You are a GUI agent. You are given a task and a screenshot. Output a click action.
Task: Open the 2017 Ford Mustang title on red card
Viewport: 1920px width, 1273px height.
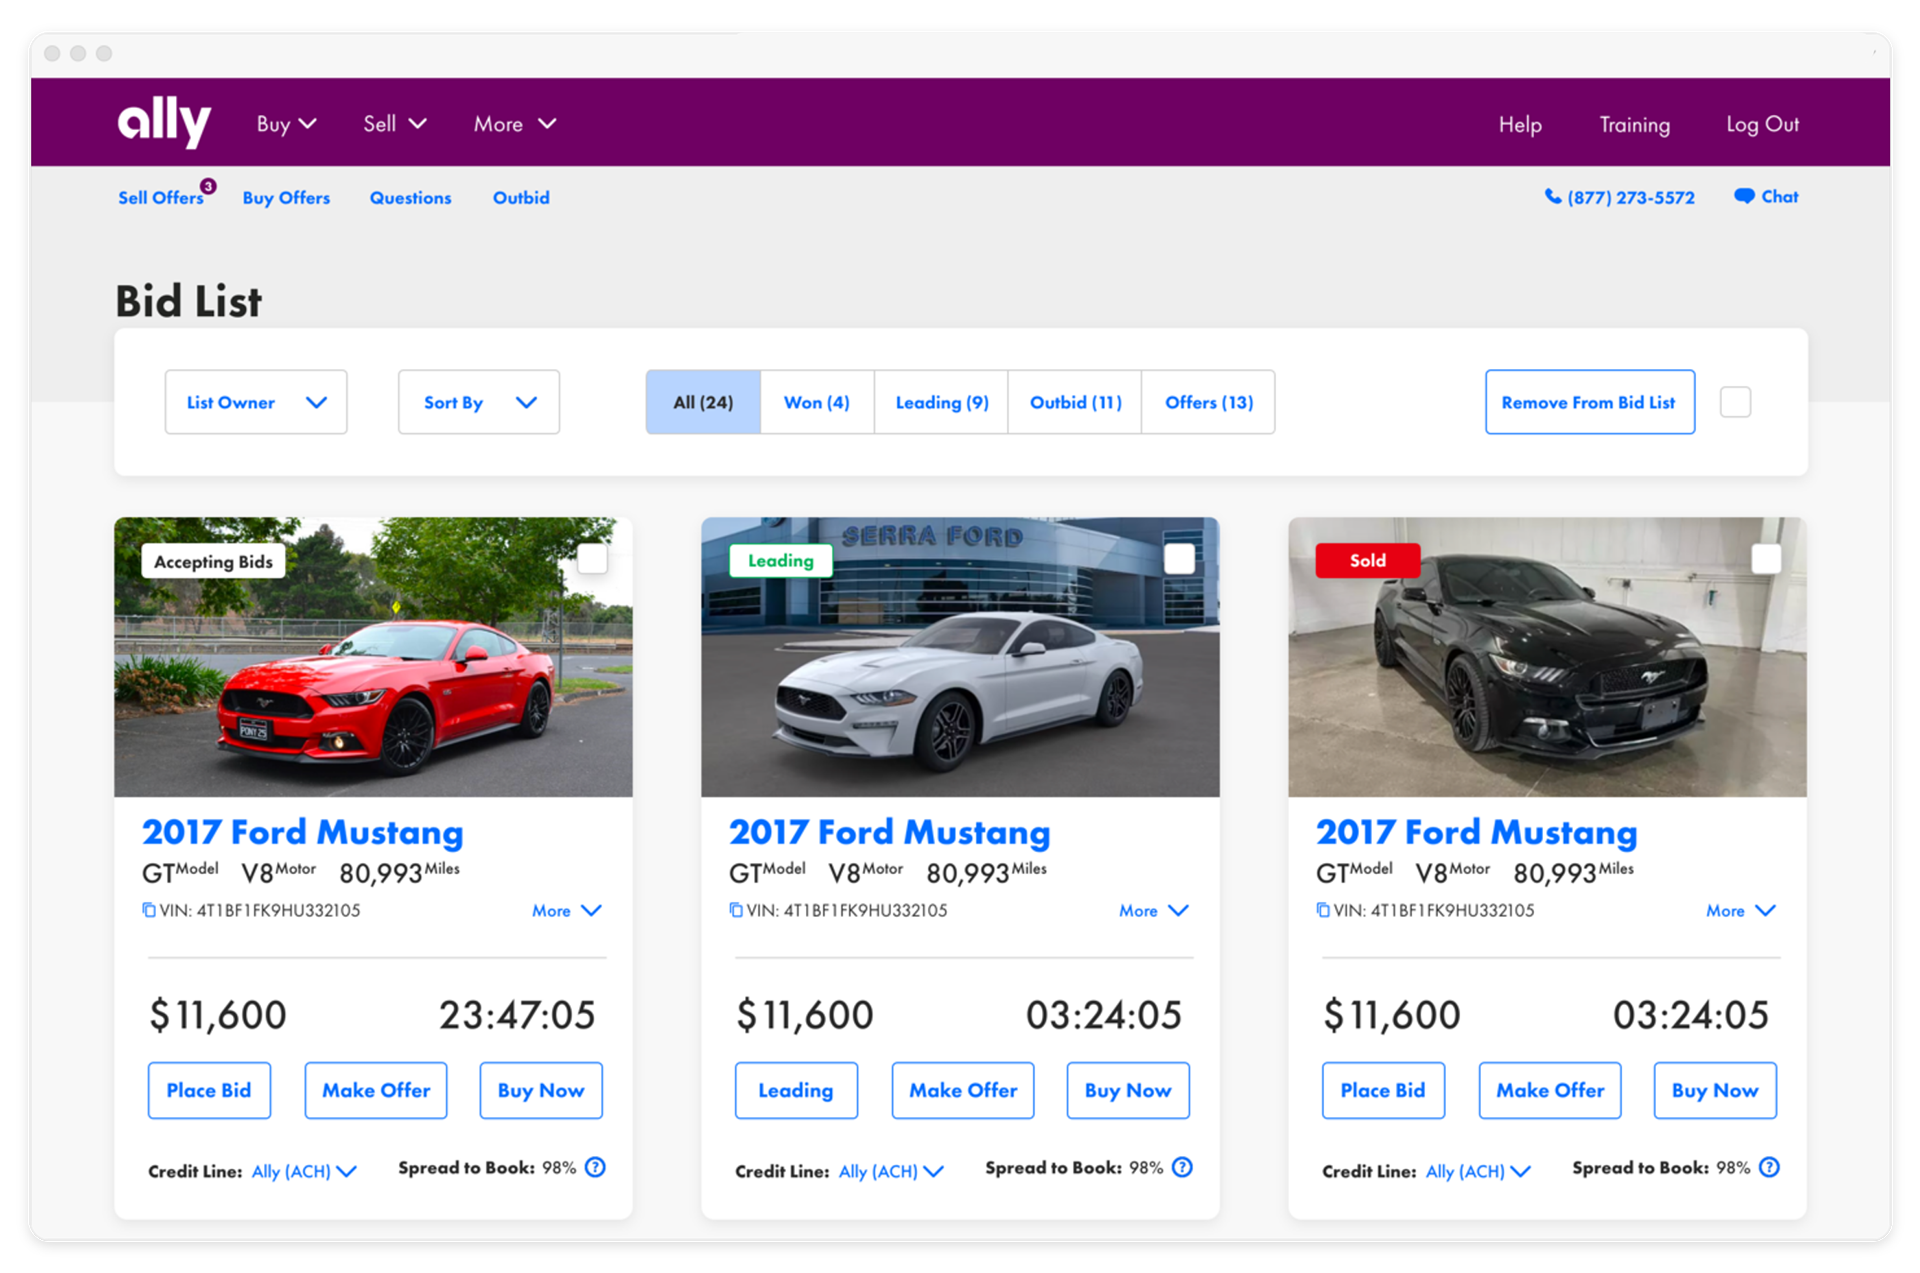tap(302, 832)
